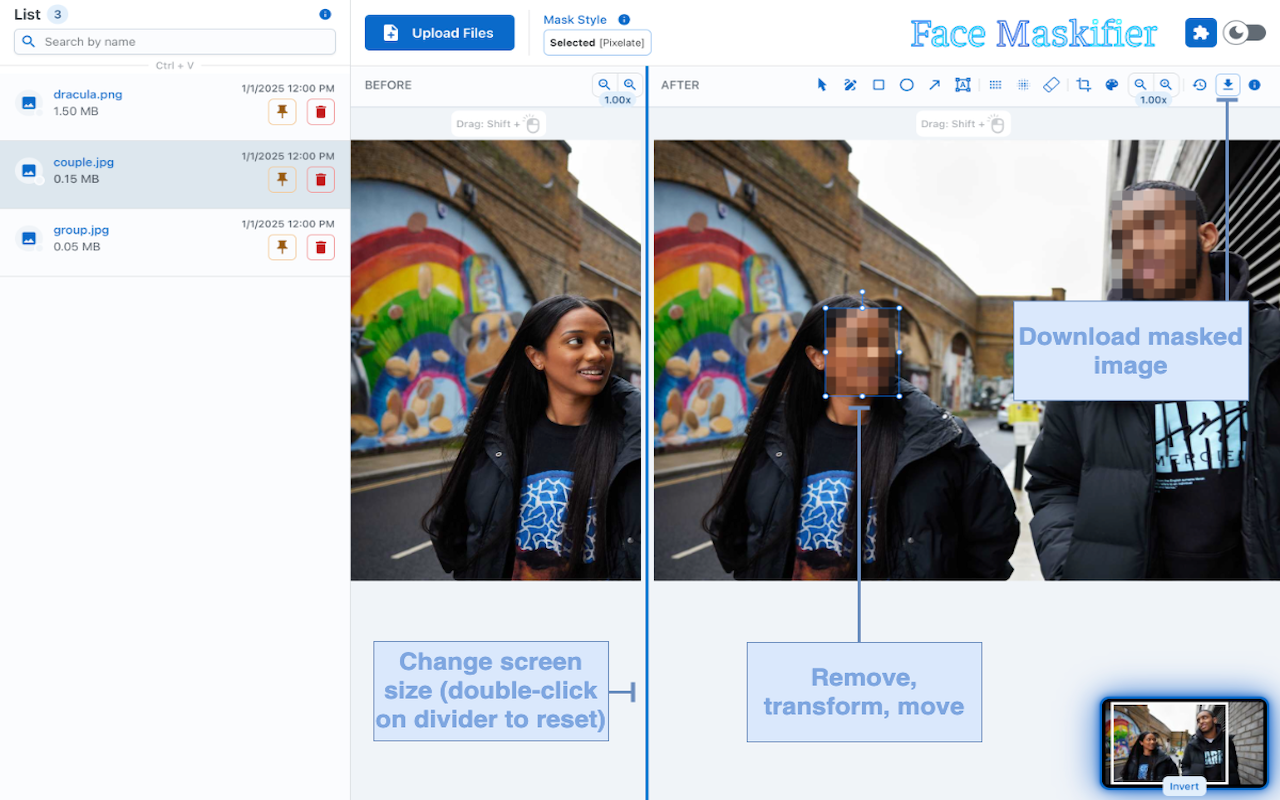Click the Upload Files button
1280x800 pixels.
point(439,32)
